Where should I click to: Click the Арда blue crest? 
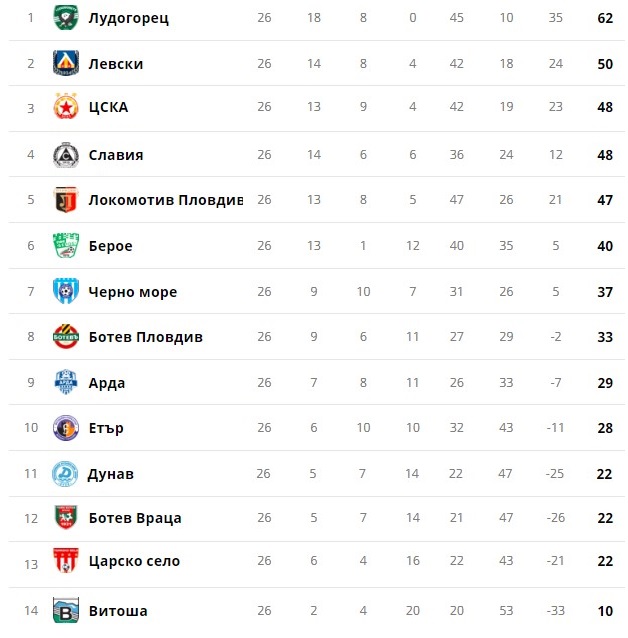click(66, 382)
